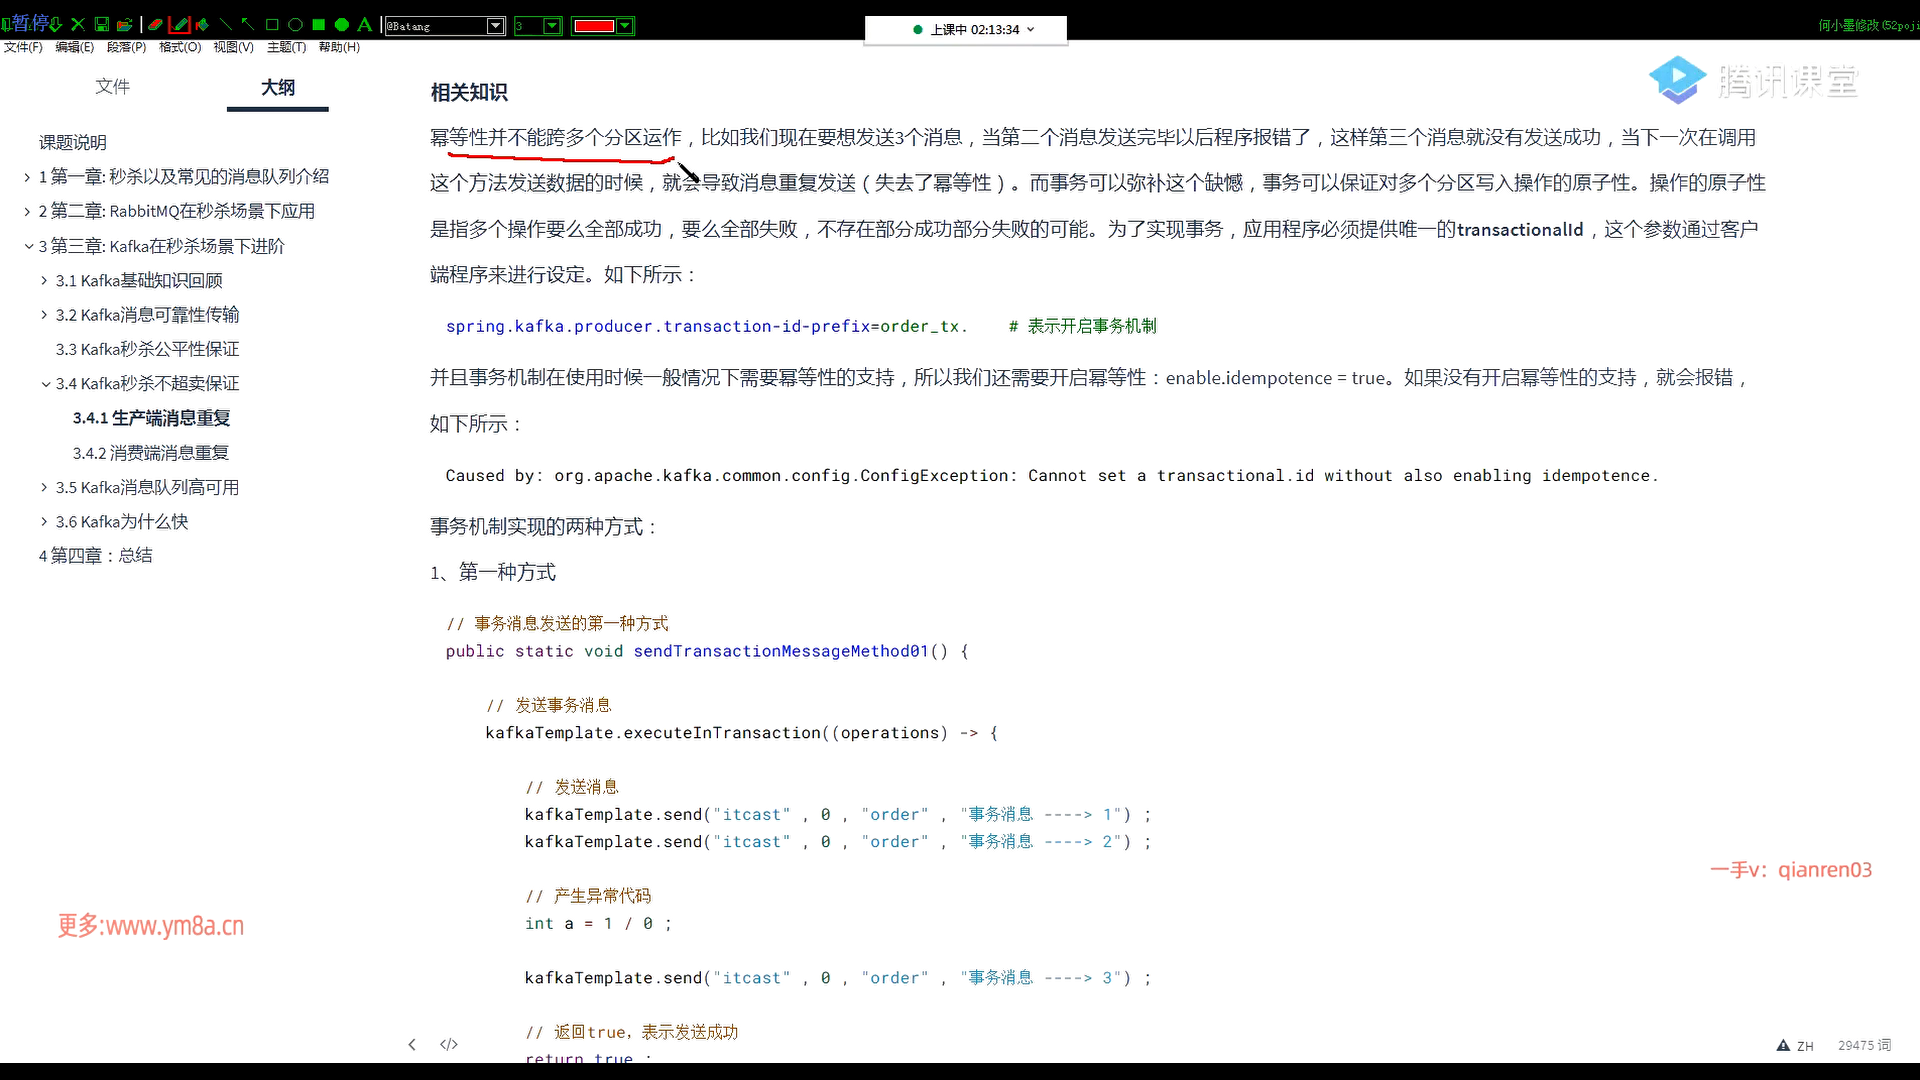Select the hollow rectangle shape tool

tap(272, 25)
